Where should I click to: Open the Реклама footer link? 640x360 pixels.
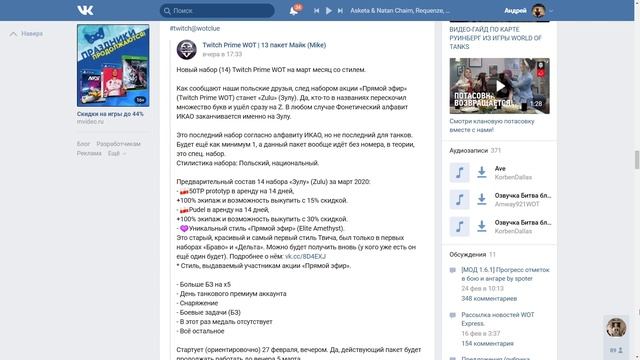point(89,153)
